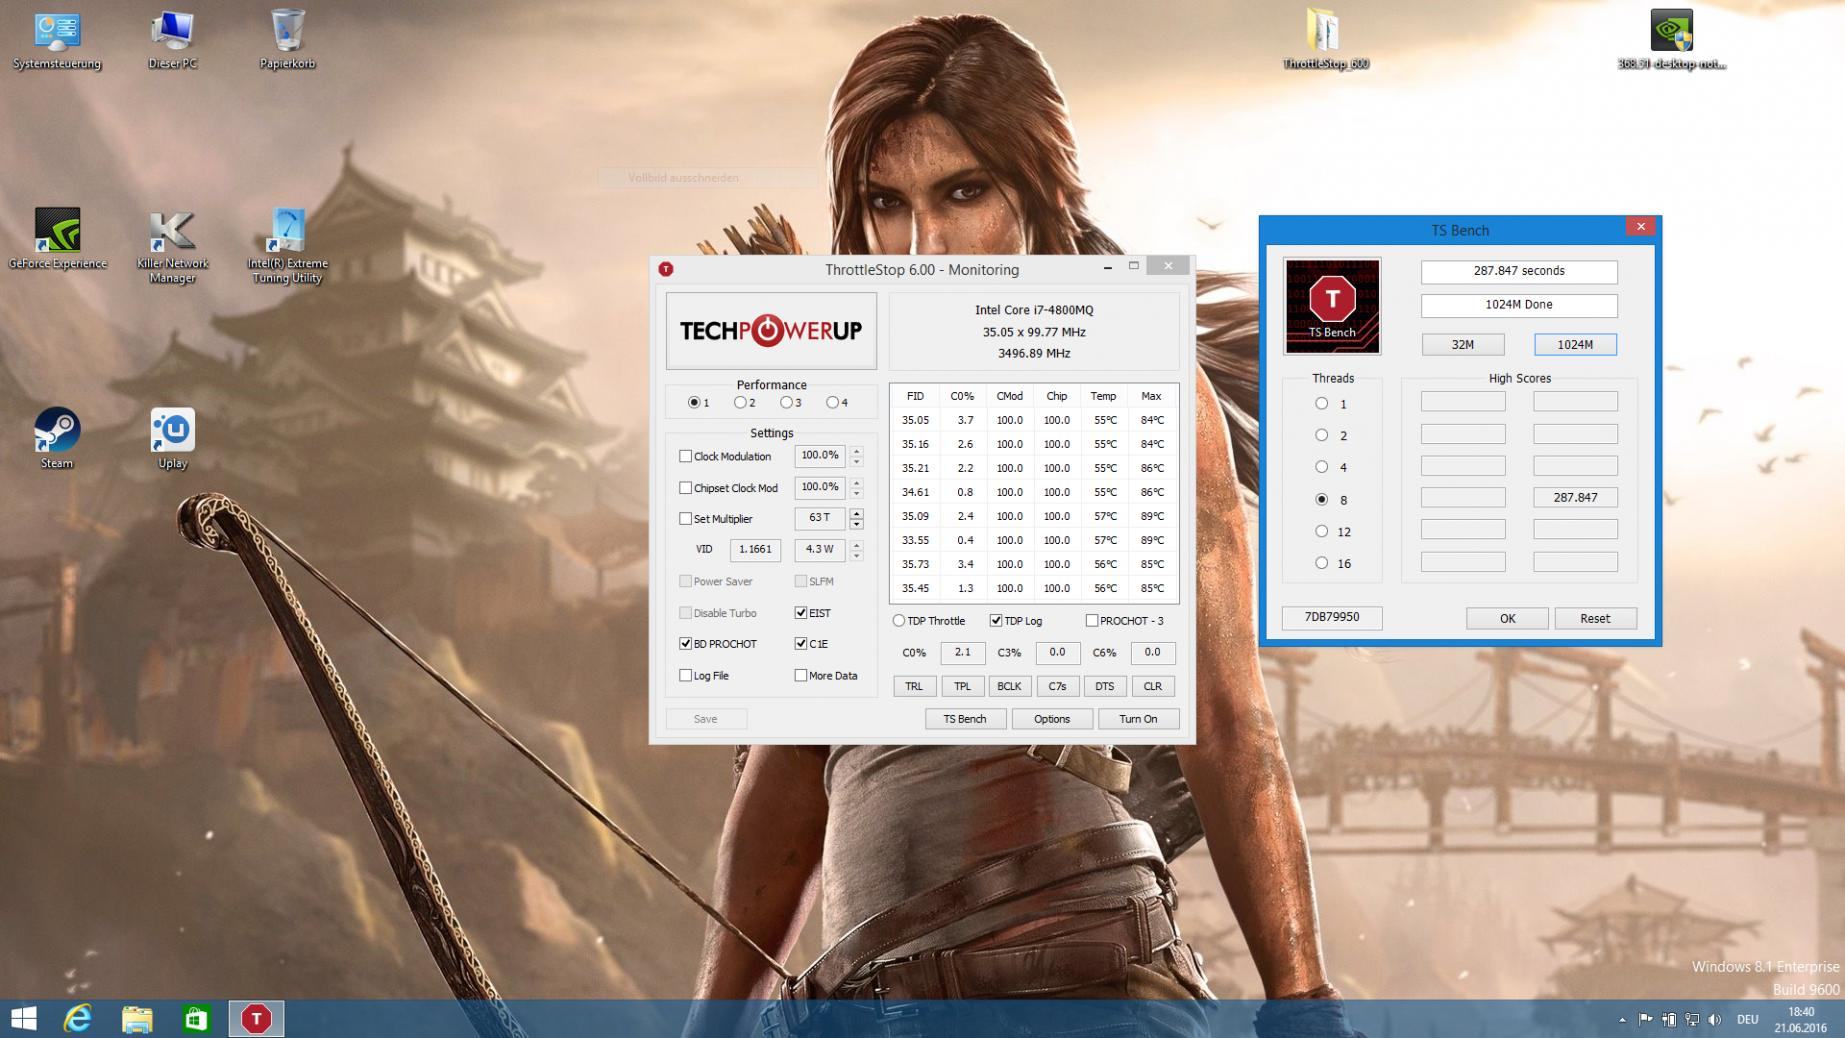Open File Explorer from taskbar

(x=137, y=1019)
